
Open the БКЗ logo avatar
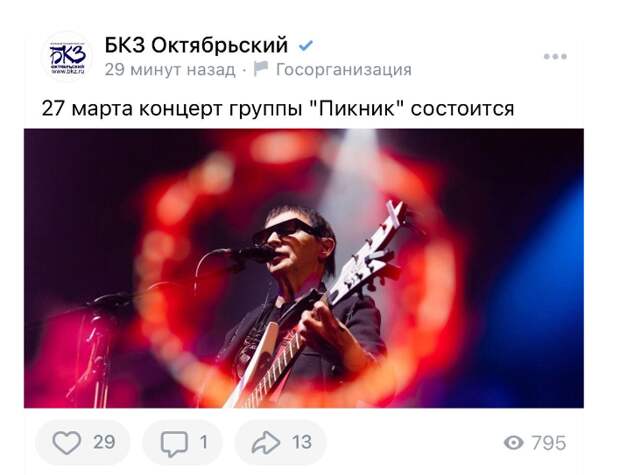pyautogui.click(x=67, y=57)
